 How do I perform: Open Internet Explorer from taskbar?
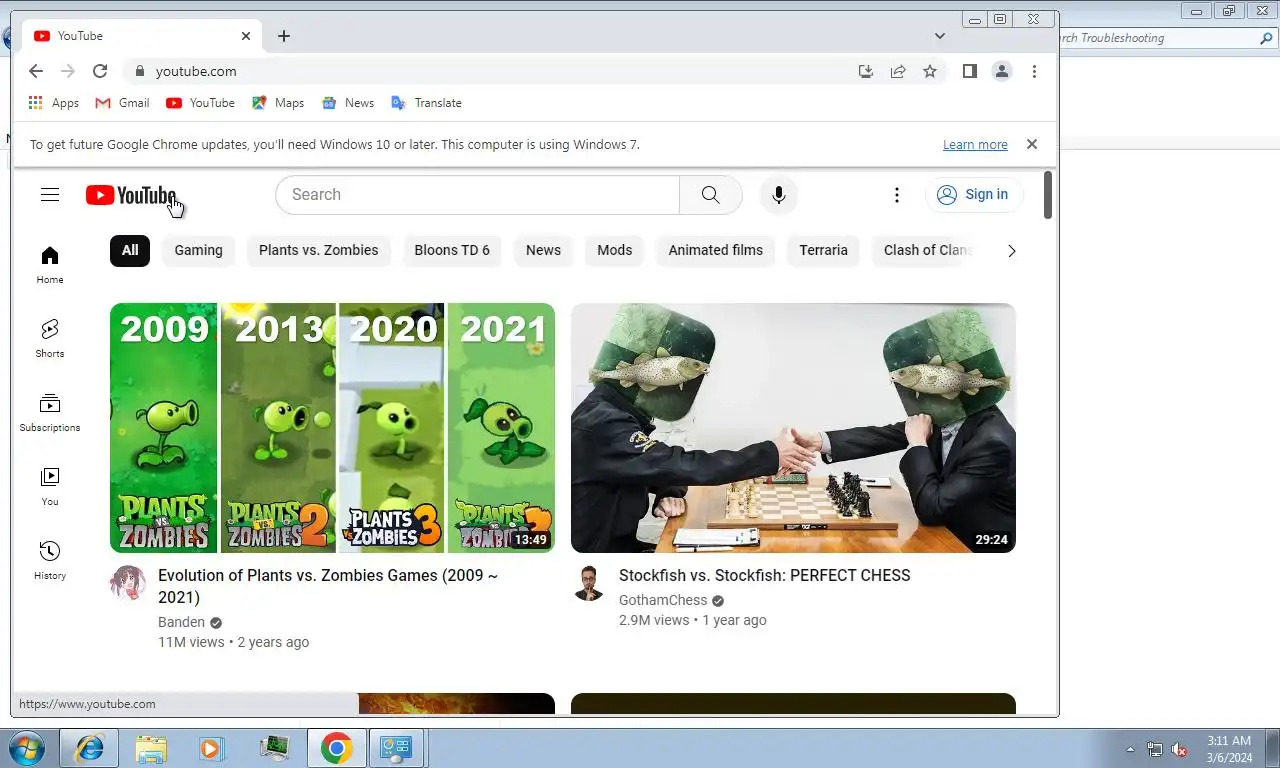click(90, 748)
